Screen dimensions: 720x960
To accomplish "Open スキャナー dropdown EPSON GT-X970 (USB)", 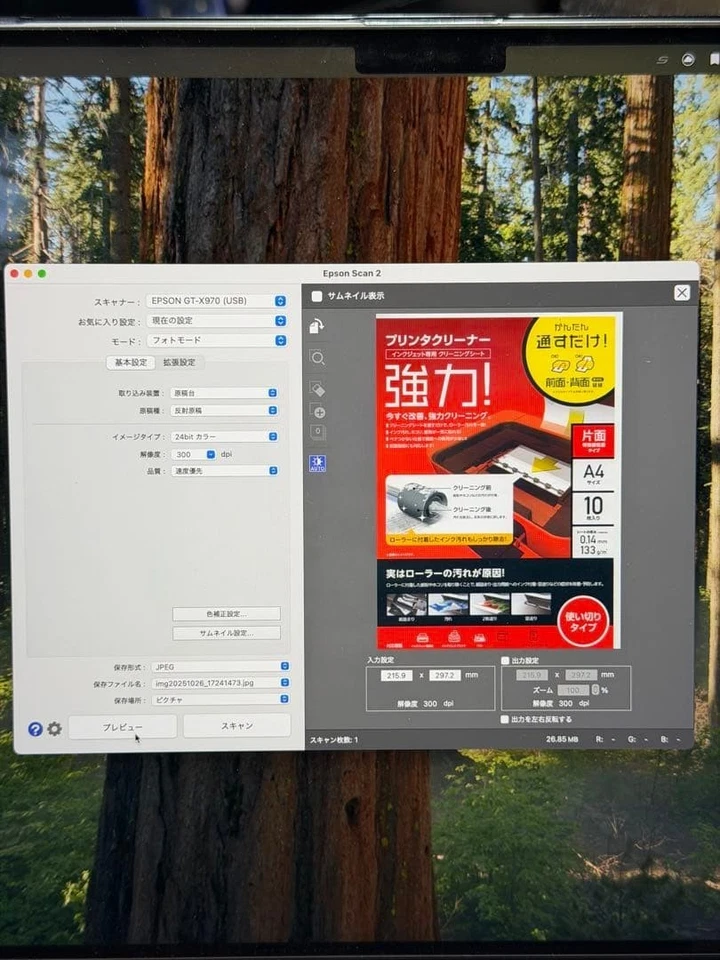I will [x=217, y=301].
